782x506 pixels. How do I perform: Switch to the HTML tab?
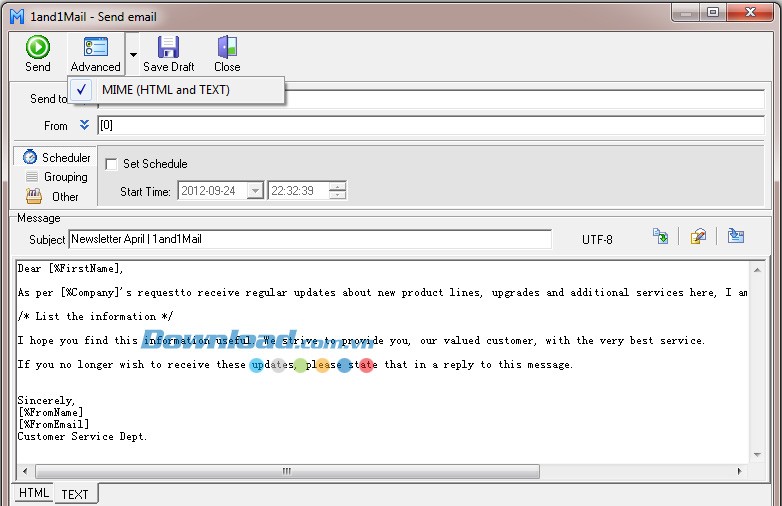point(33,494)
